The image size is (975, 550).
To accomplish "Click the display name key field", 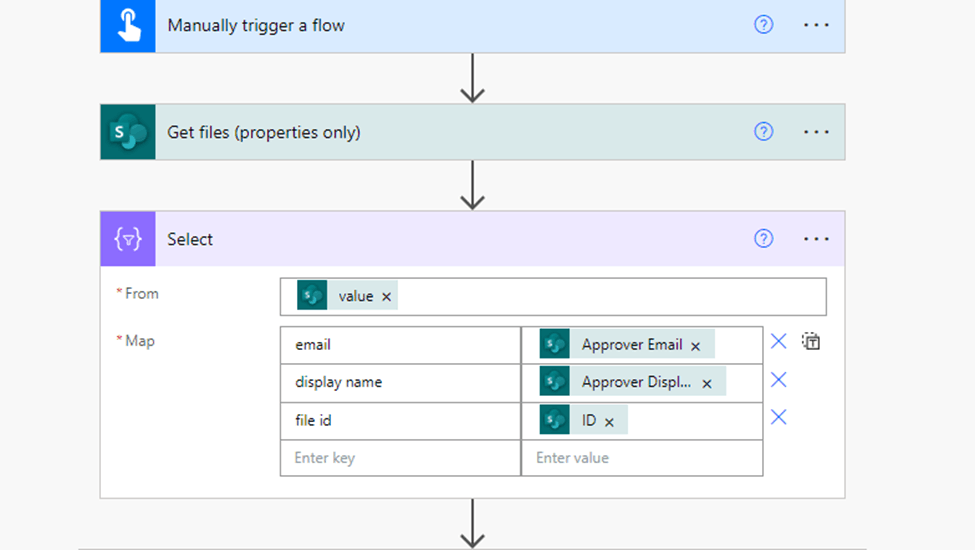I will click(400, 382).
